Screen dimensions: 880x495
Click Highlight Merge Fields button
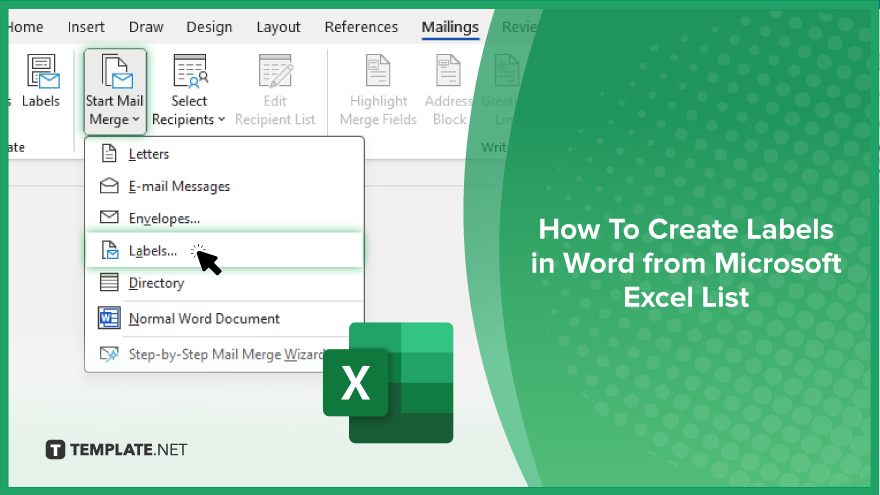coord(378,91)
